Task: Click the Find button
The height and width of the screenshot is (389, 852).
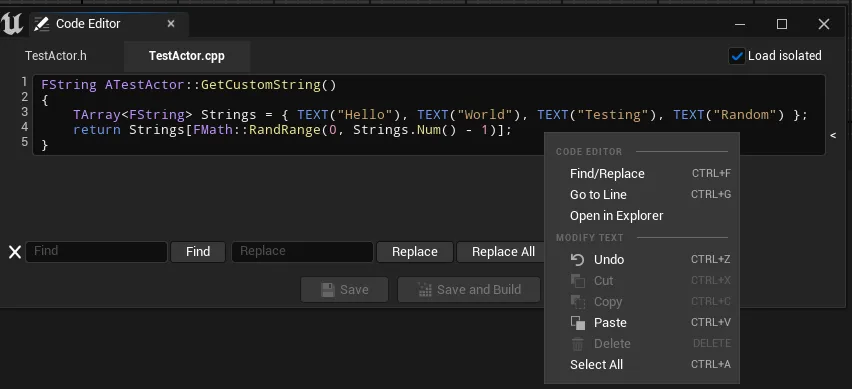Action: click(198, 252)
